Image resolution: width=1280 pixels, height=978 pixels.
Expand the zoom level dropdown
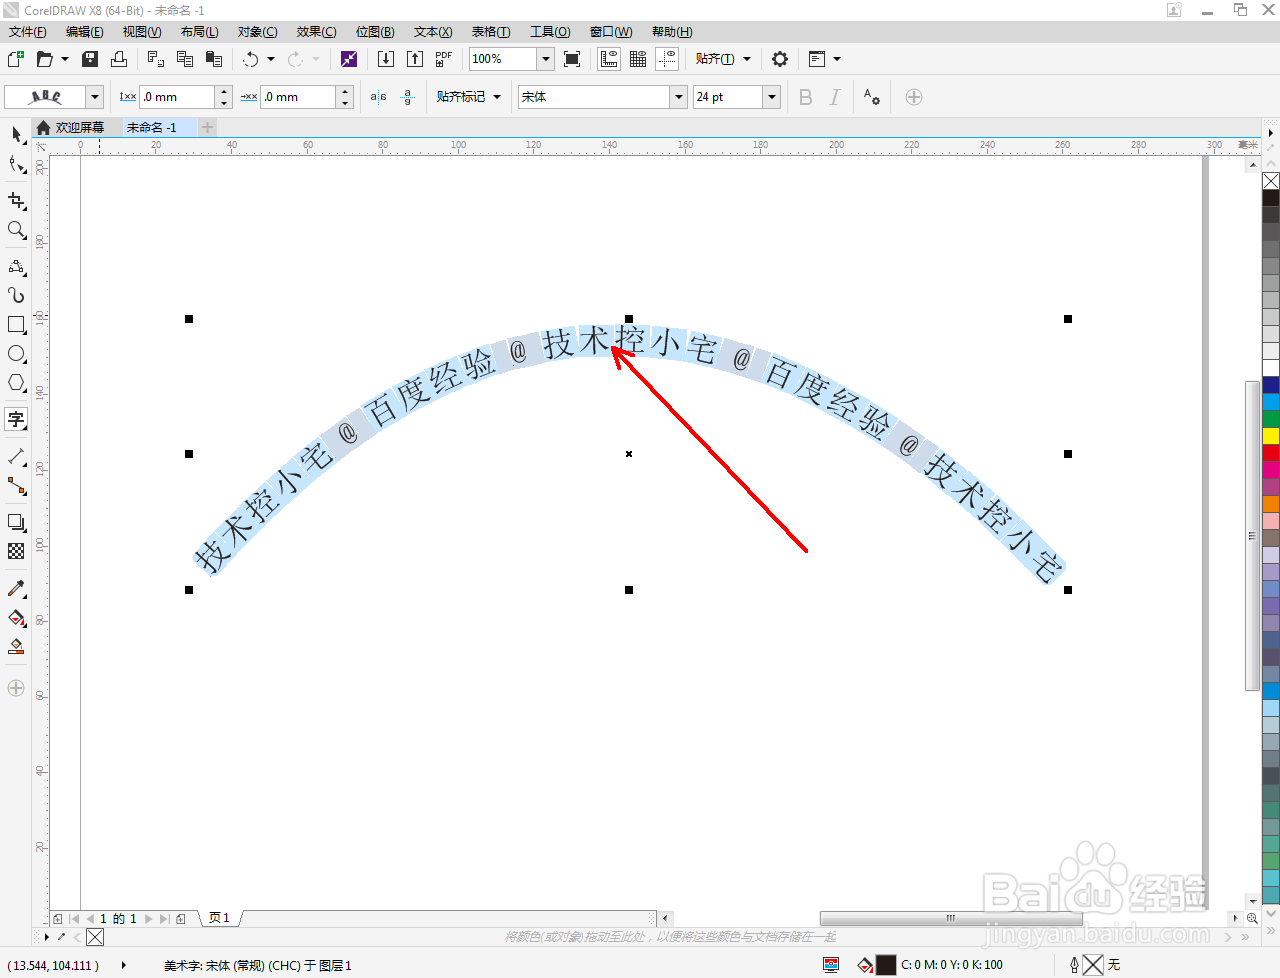click(x=546, y=59)
